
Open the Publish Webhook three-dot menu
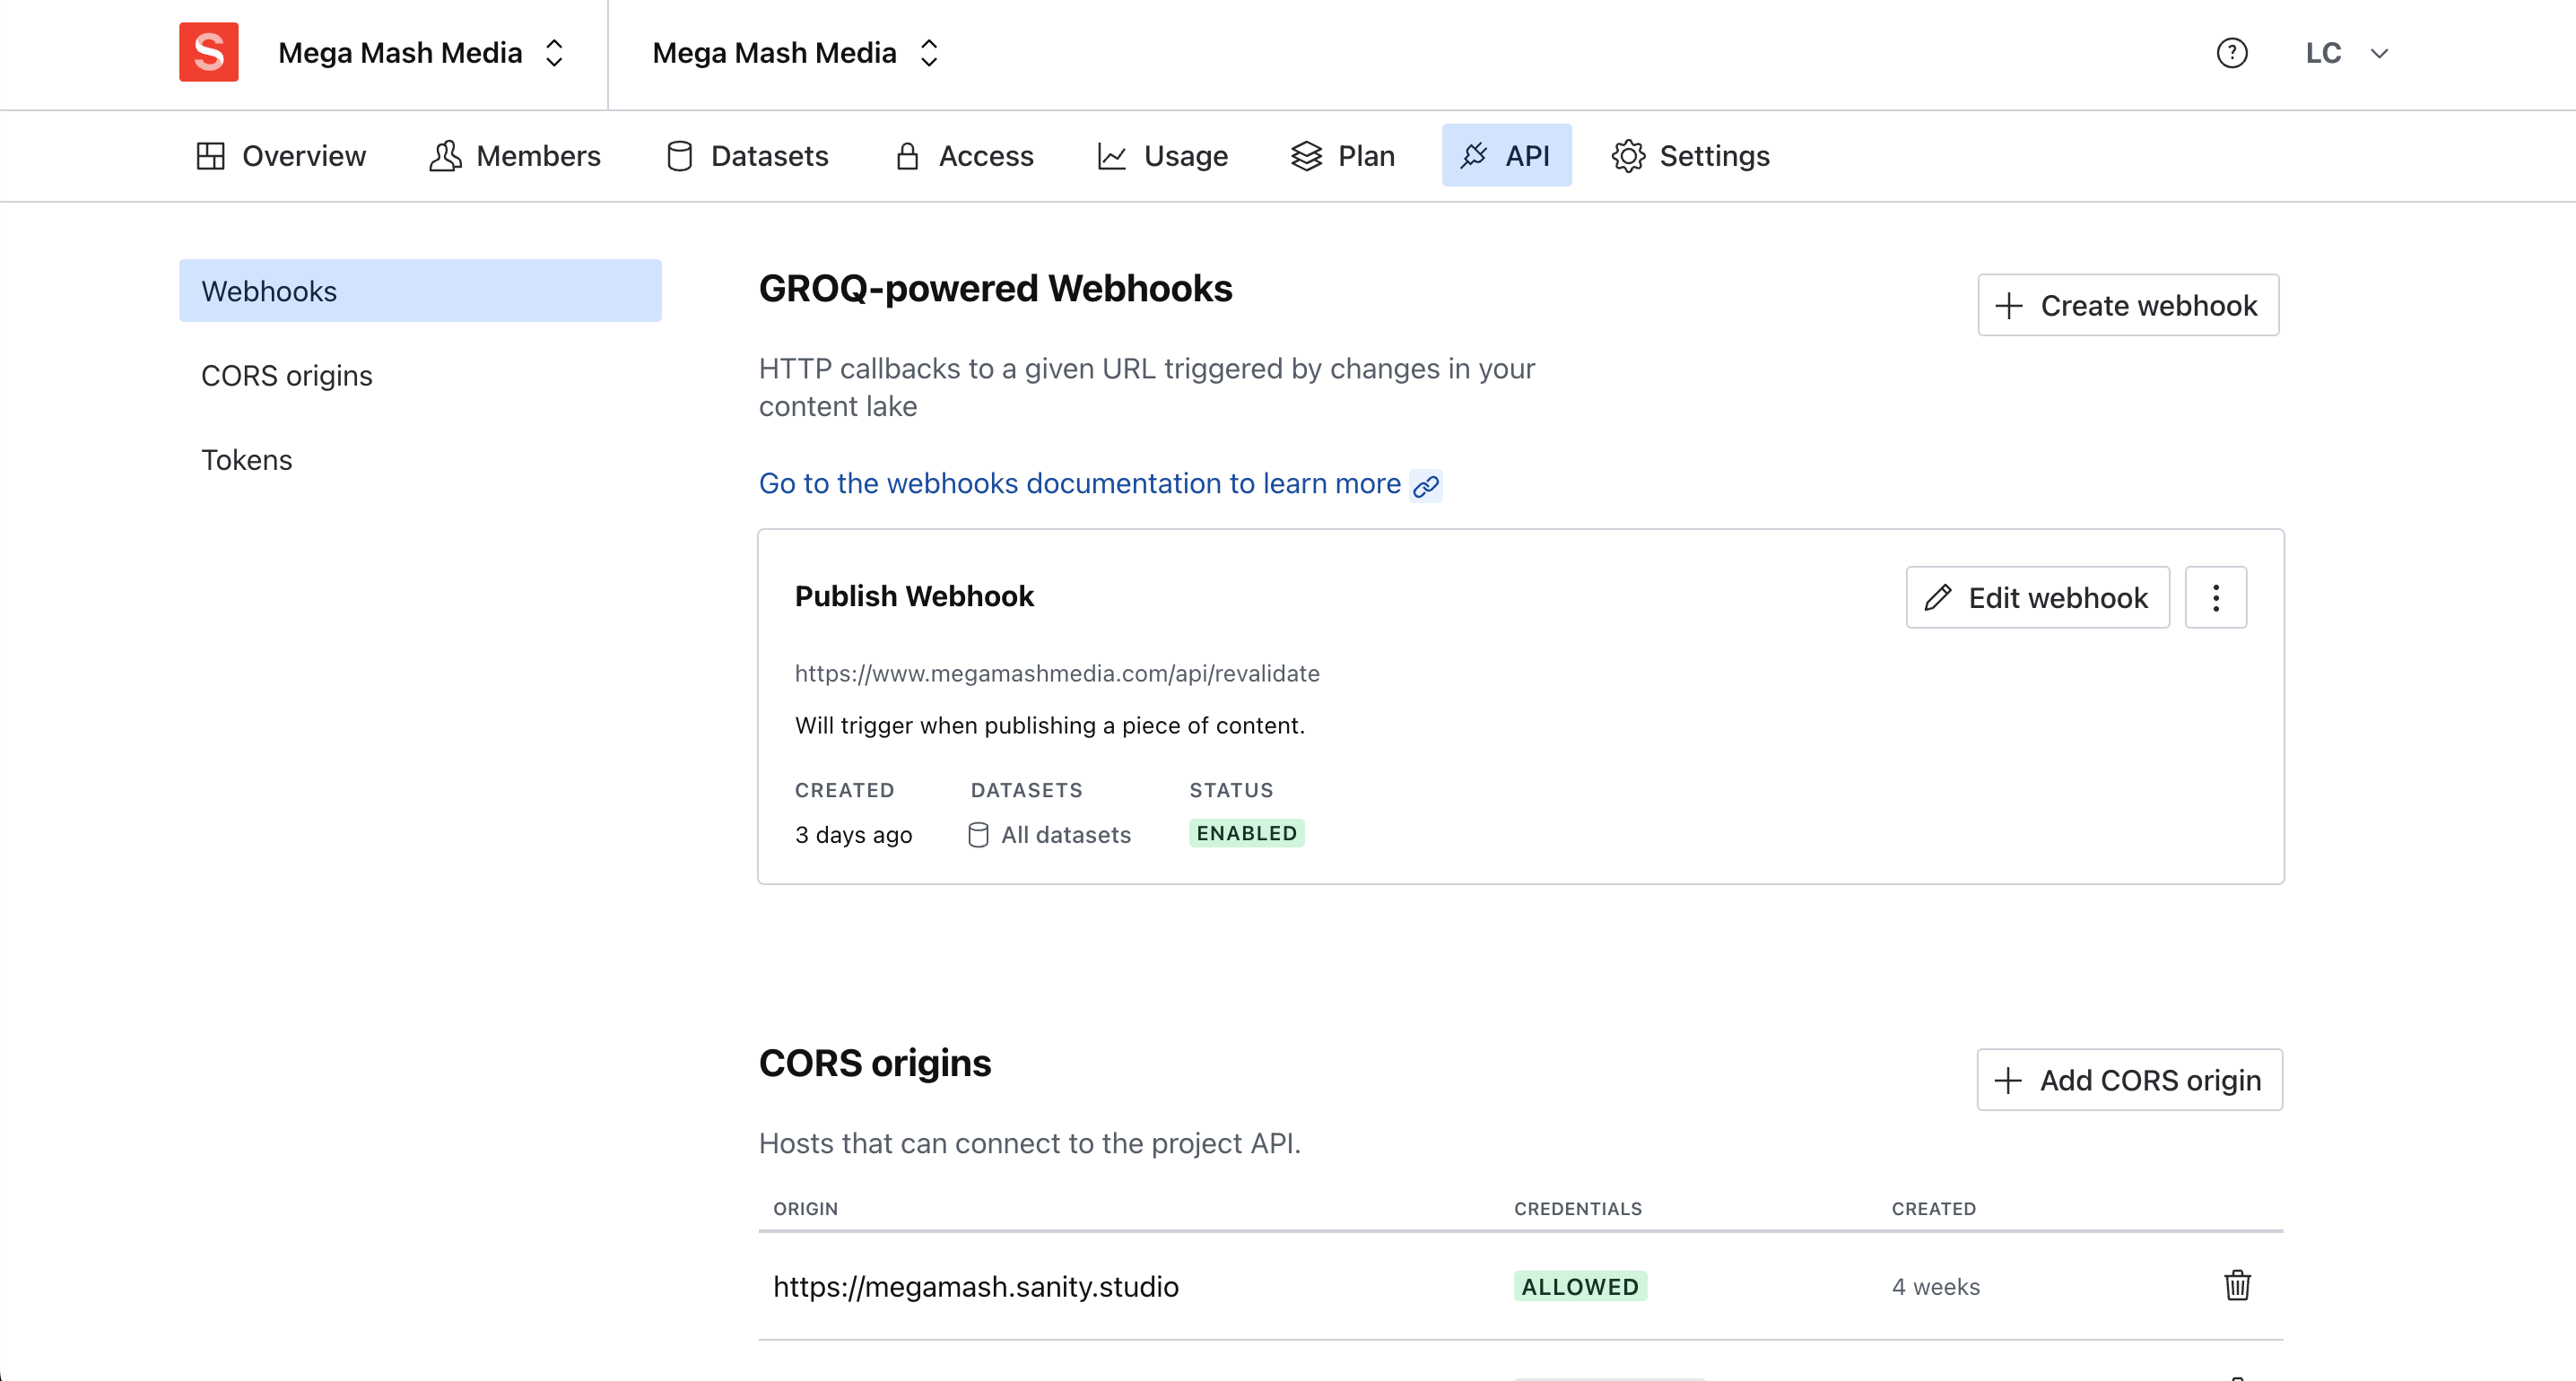click(x=2216, y=598)
